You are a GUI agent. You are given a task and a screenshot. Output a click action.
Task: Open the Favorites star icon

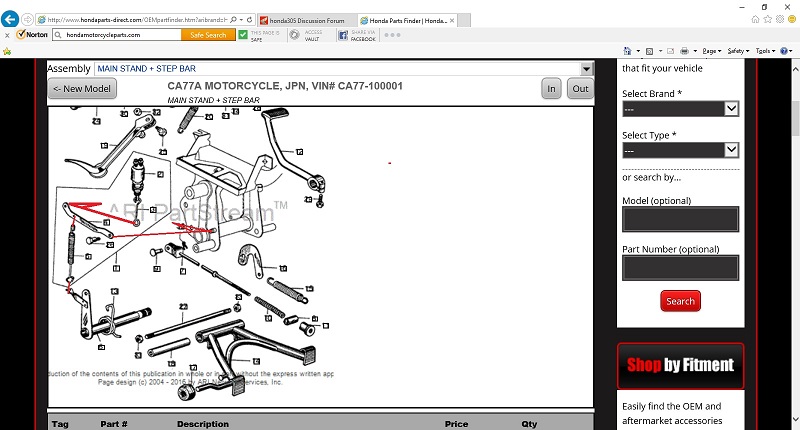pyautogui.click(x=765, y=20)
